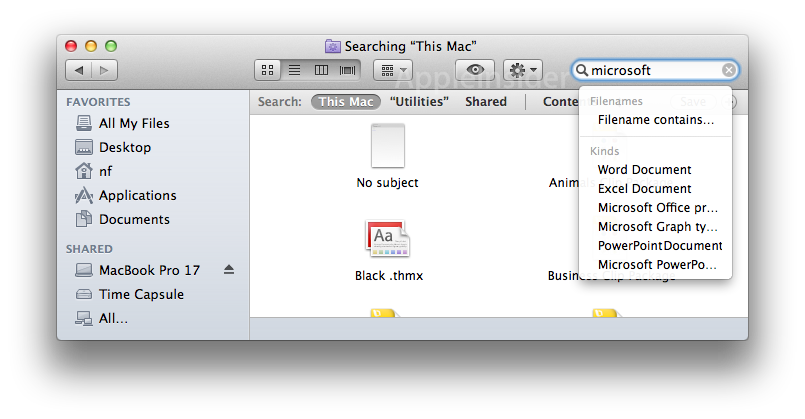Image resolution: width=805 pixels, height=419 pixels.
Task: Select the "Utilities" search scope
Action: [419, 102]
